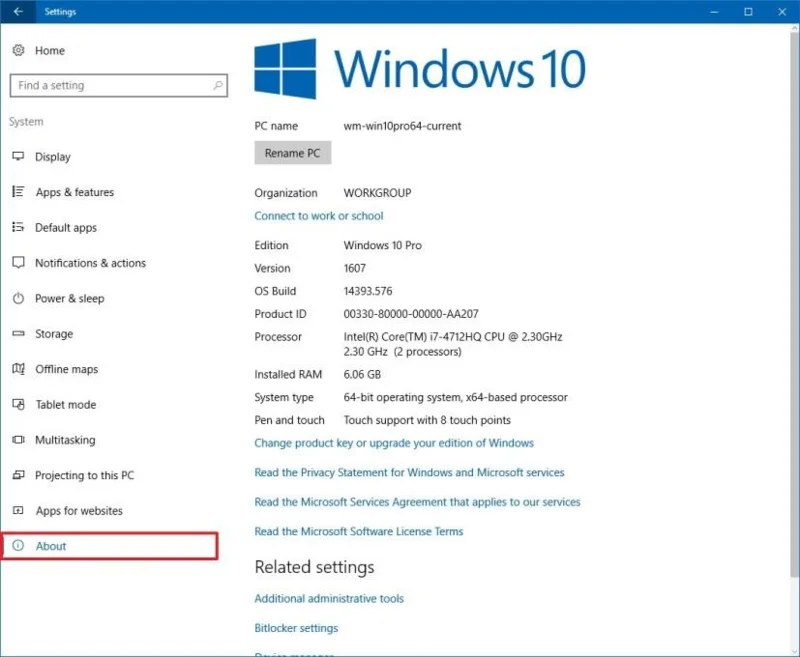Open Offline maps settings
The width and height of the screenshot is (800, 657).
(x=66, y=369)
